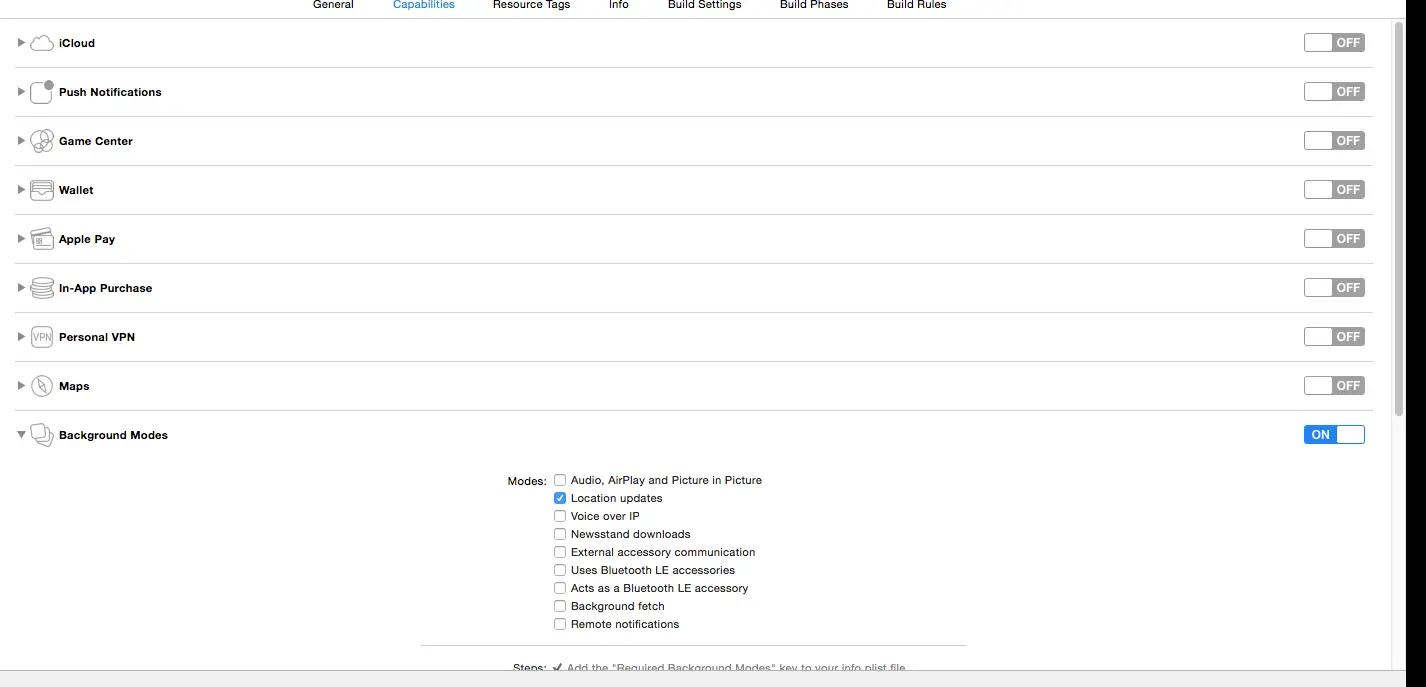Go to the Build Phases tab

(x=814, y=5)
